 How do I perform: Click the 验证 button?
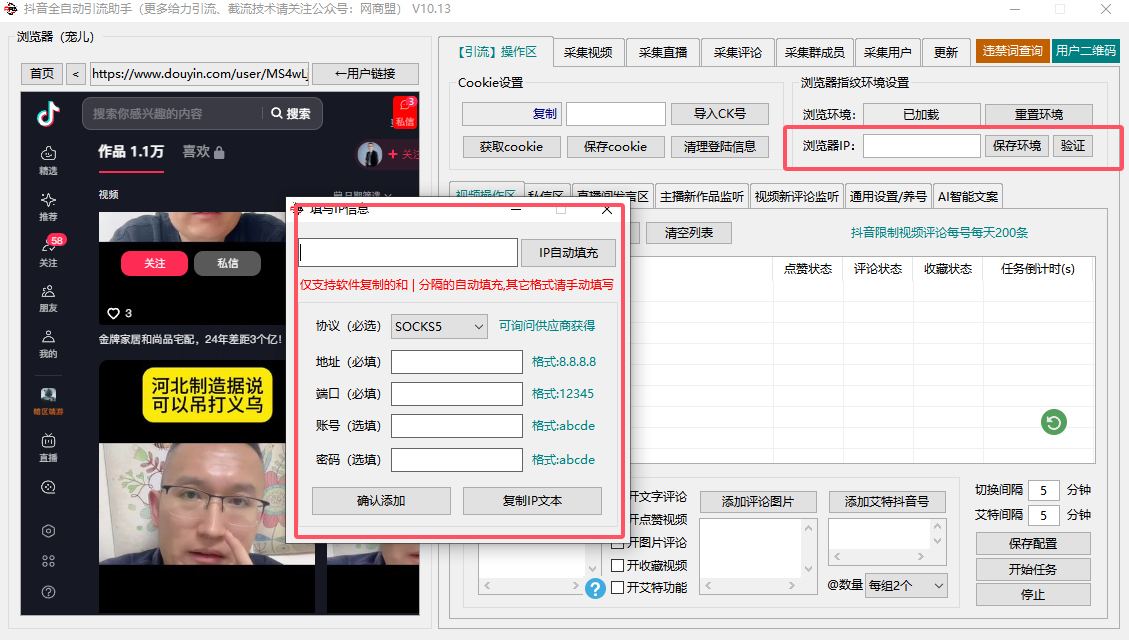1073,146
